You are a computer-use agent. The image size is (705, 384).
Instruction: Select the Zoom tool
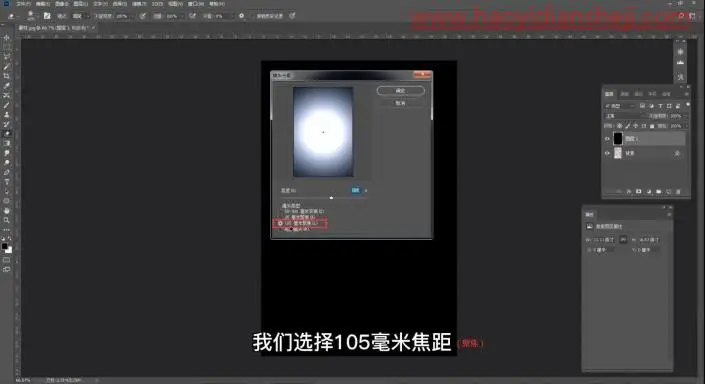click(7, 220)
